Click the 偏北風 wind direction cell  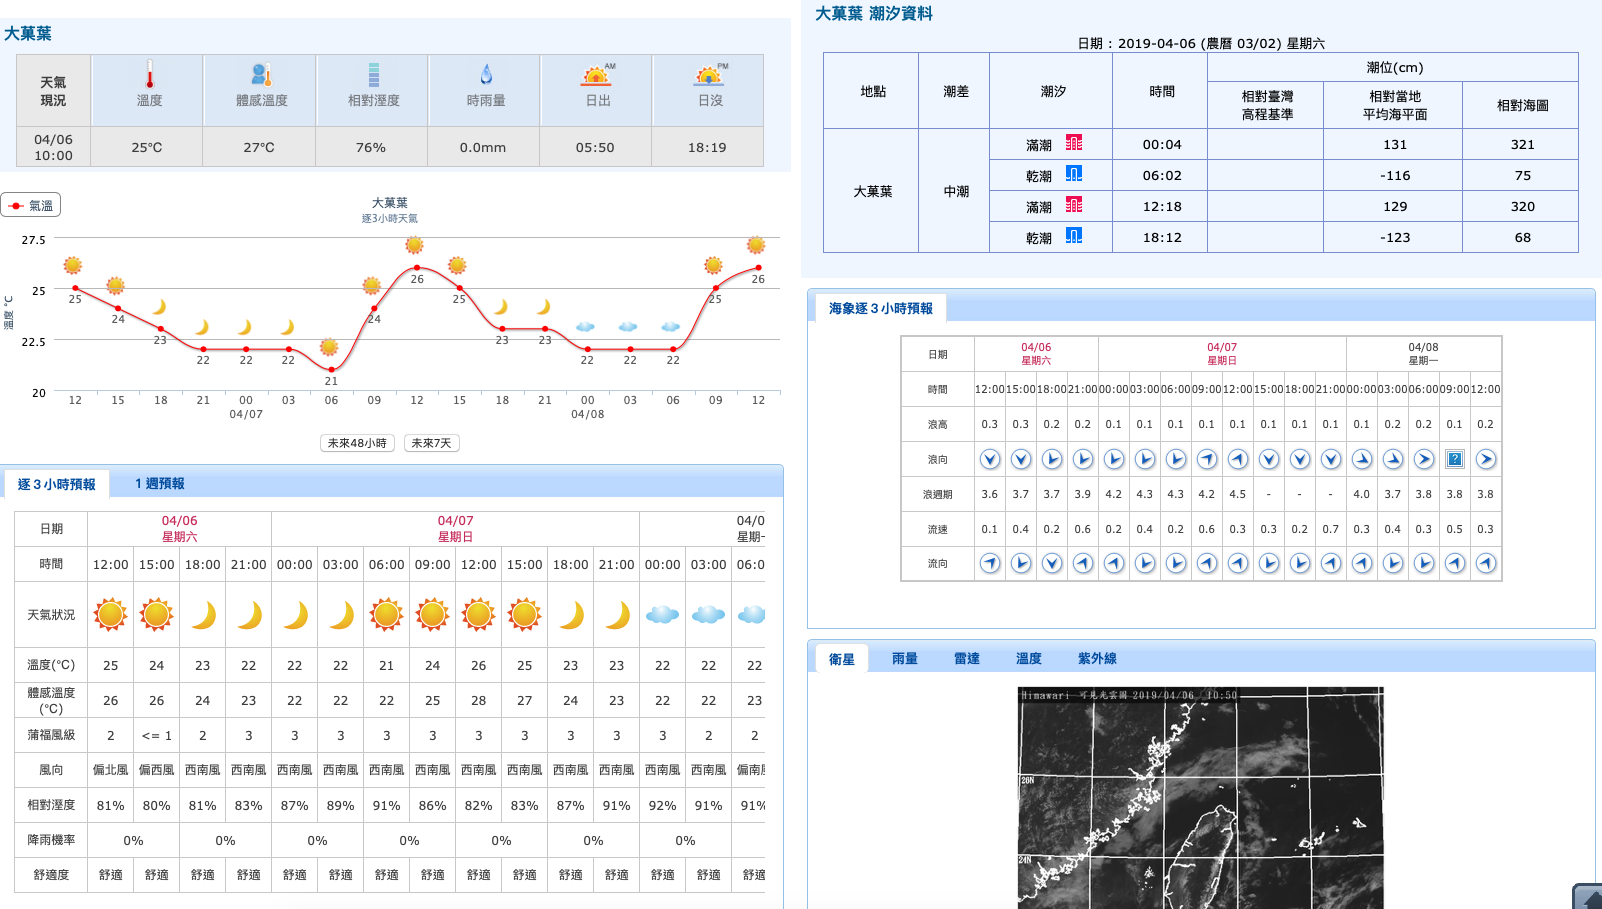pos(111,770)
